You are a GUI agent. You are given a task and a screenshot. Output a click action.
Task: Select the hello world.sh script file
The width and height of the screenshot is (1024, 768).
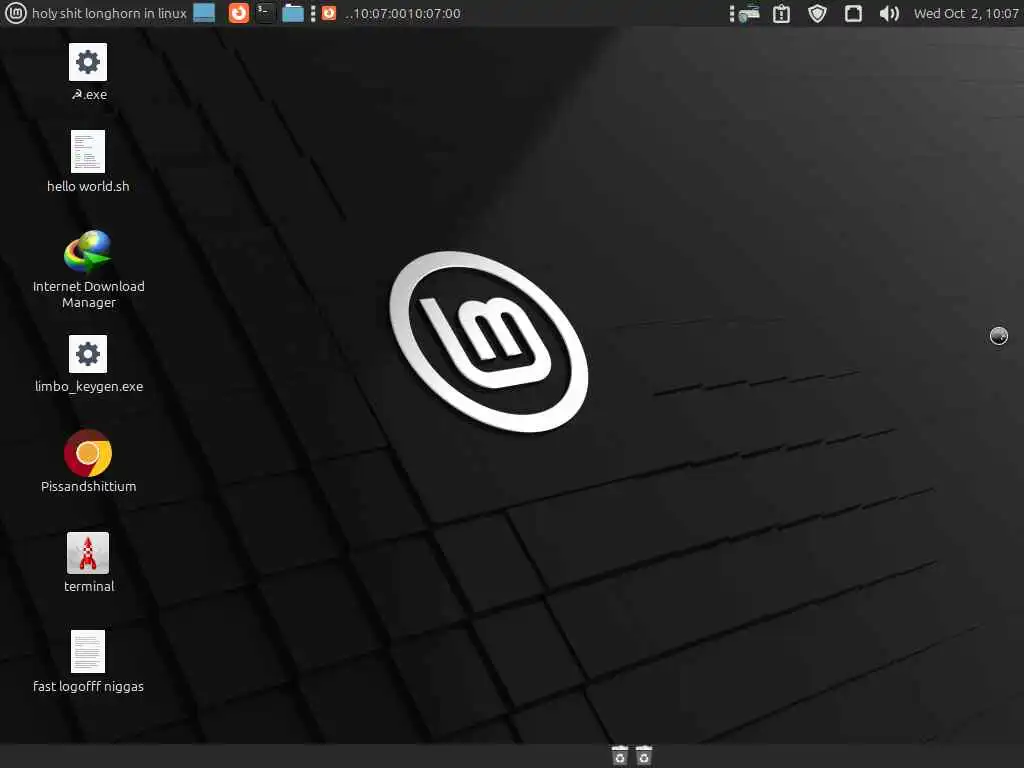pos(88,161)
